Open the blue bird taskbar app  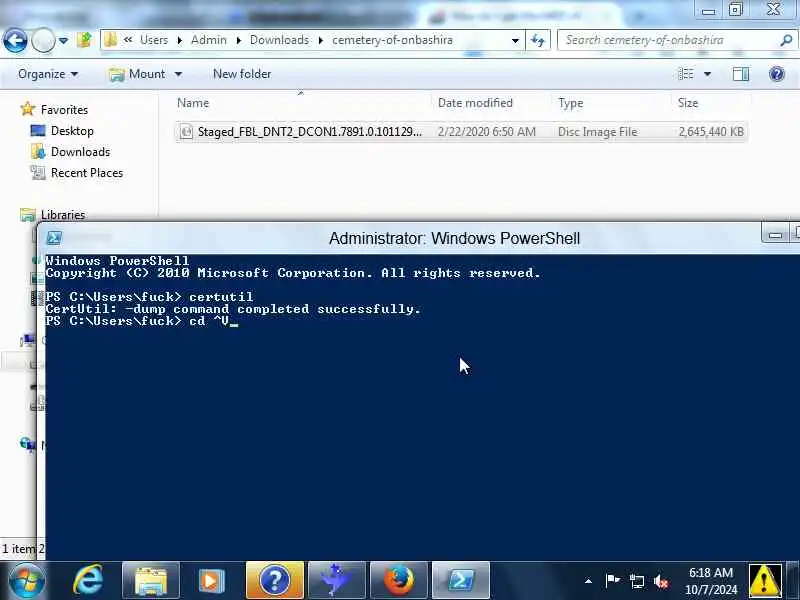[x=337, y=581]
